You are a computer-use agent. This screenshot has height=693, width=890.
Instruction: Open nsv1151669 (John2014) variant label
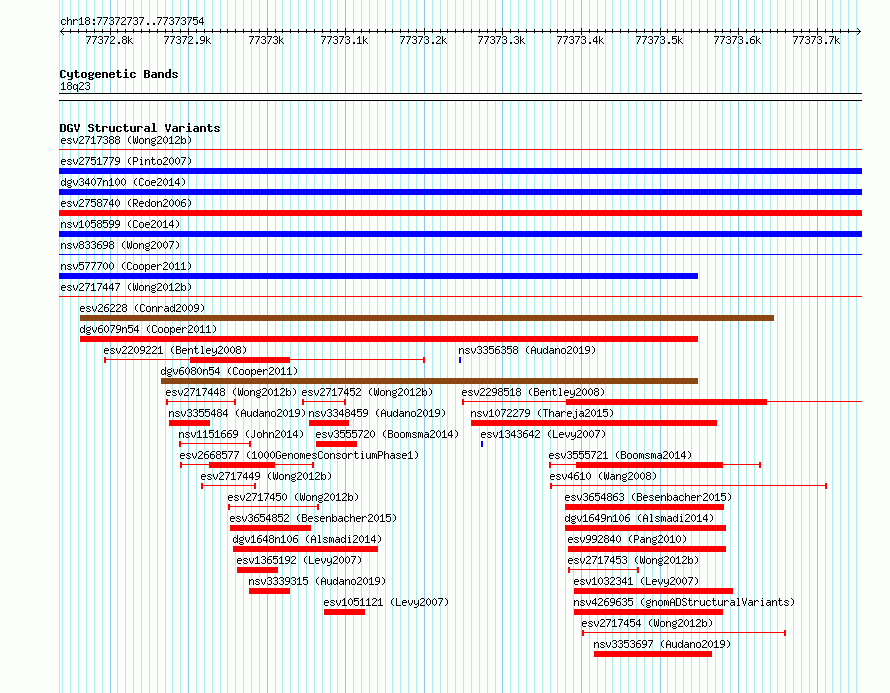tap(241, 434)
